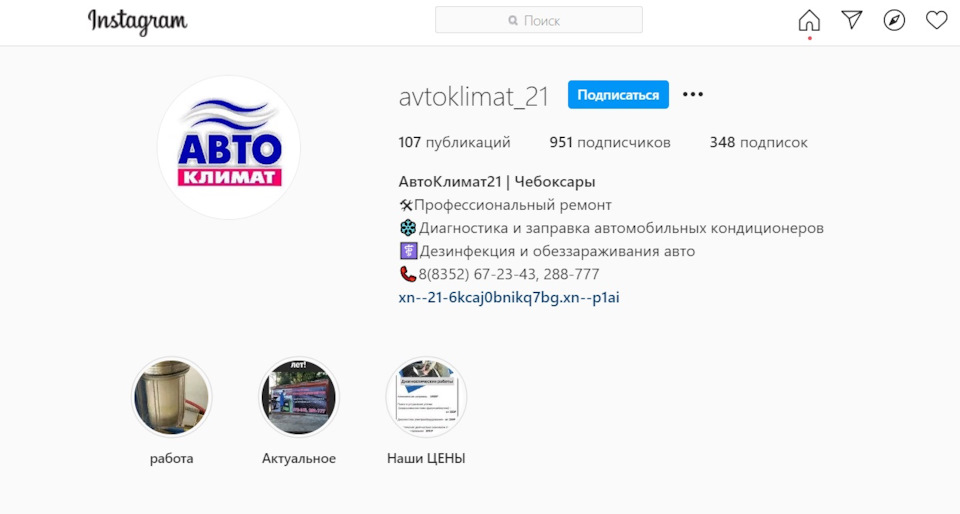Open direct messages paper plane icon

(x=852, y=20)
